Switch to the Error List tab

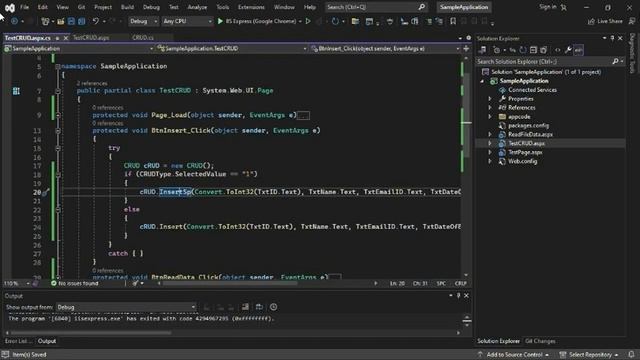(18, 341)
